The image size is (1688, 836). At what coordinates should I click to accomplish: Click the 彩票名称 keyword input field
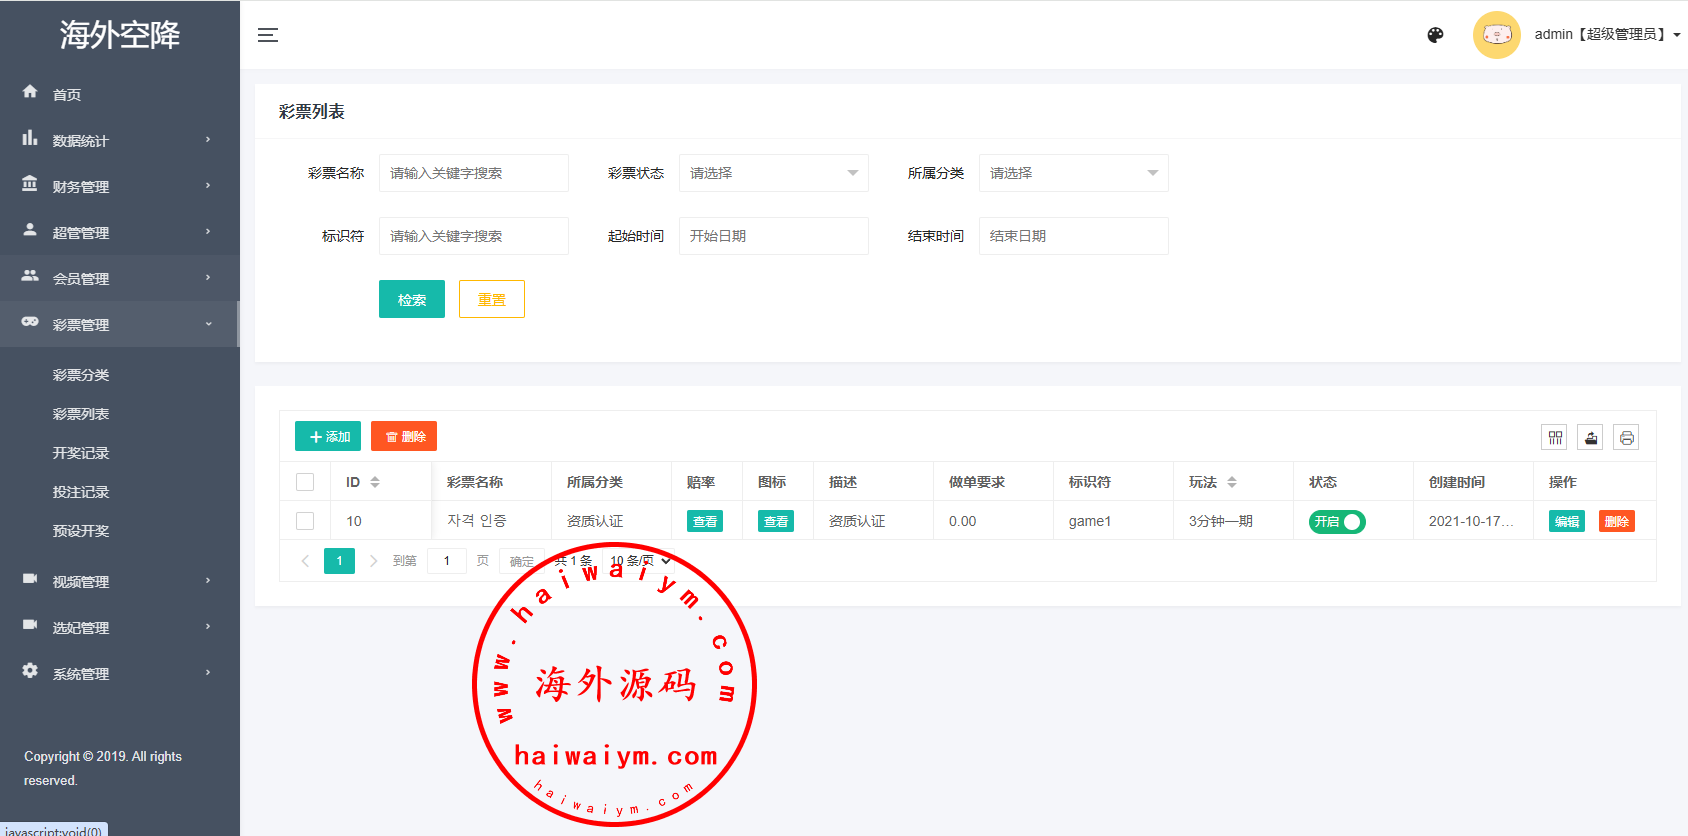(x=473, y=173)
